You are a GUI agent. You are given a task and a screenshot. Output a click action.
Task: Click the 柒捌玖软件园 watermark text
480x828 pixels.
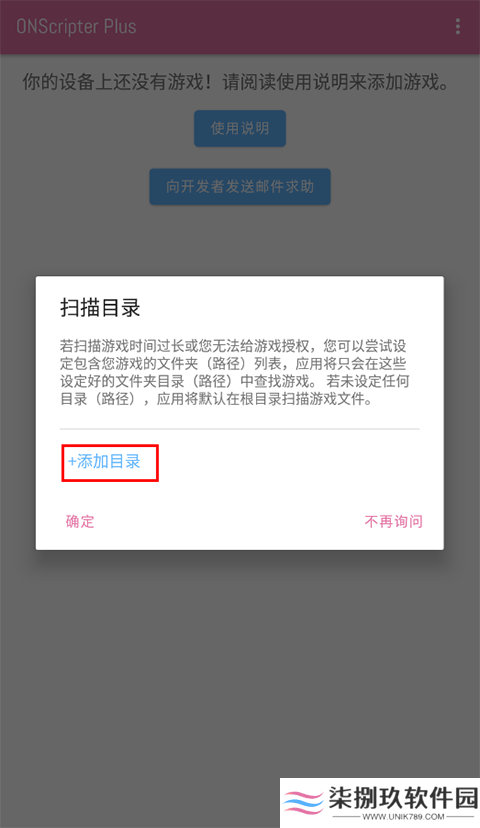coord(403,798)
